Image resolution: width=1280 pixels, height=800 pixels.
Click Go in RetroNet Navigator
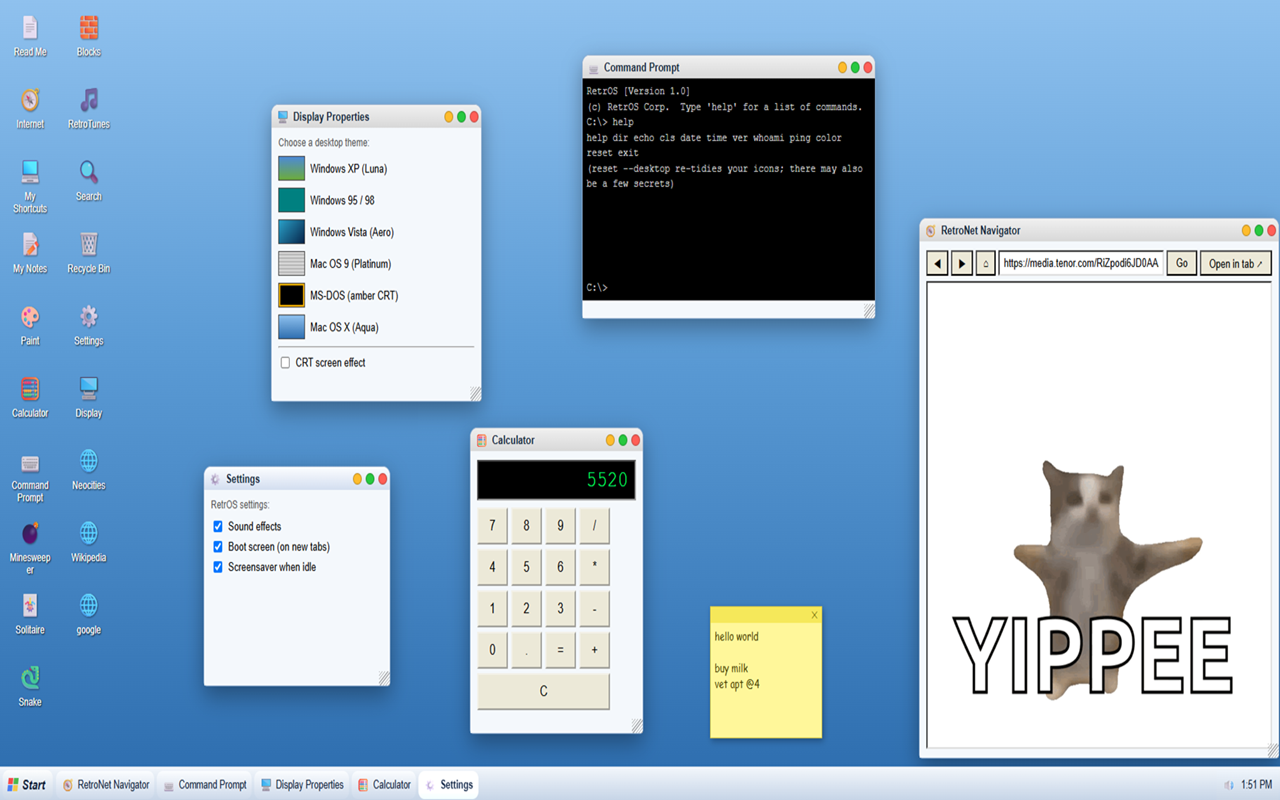coord(1182,263)
